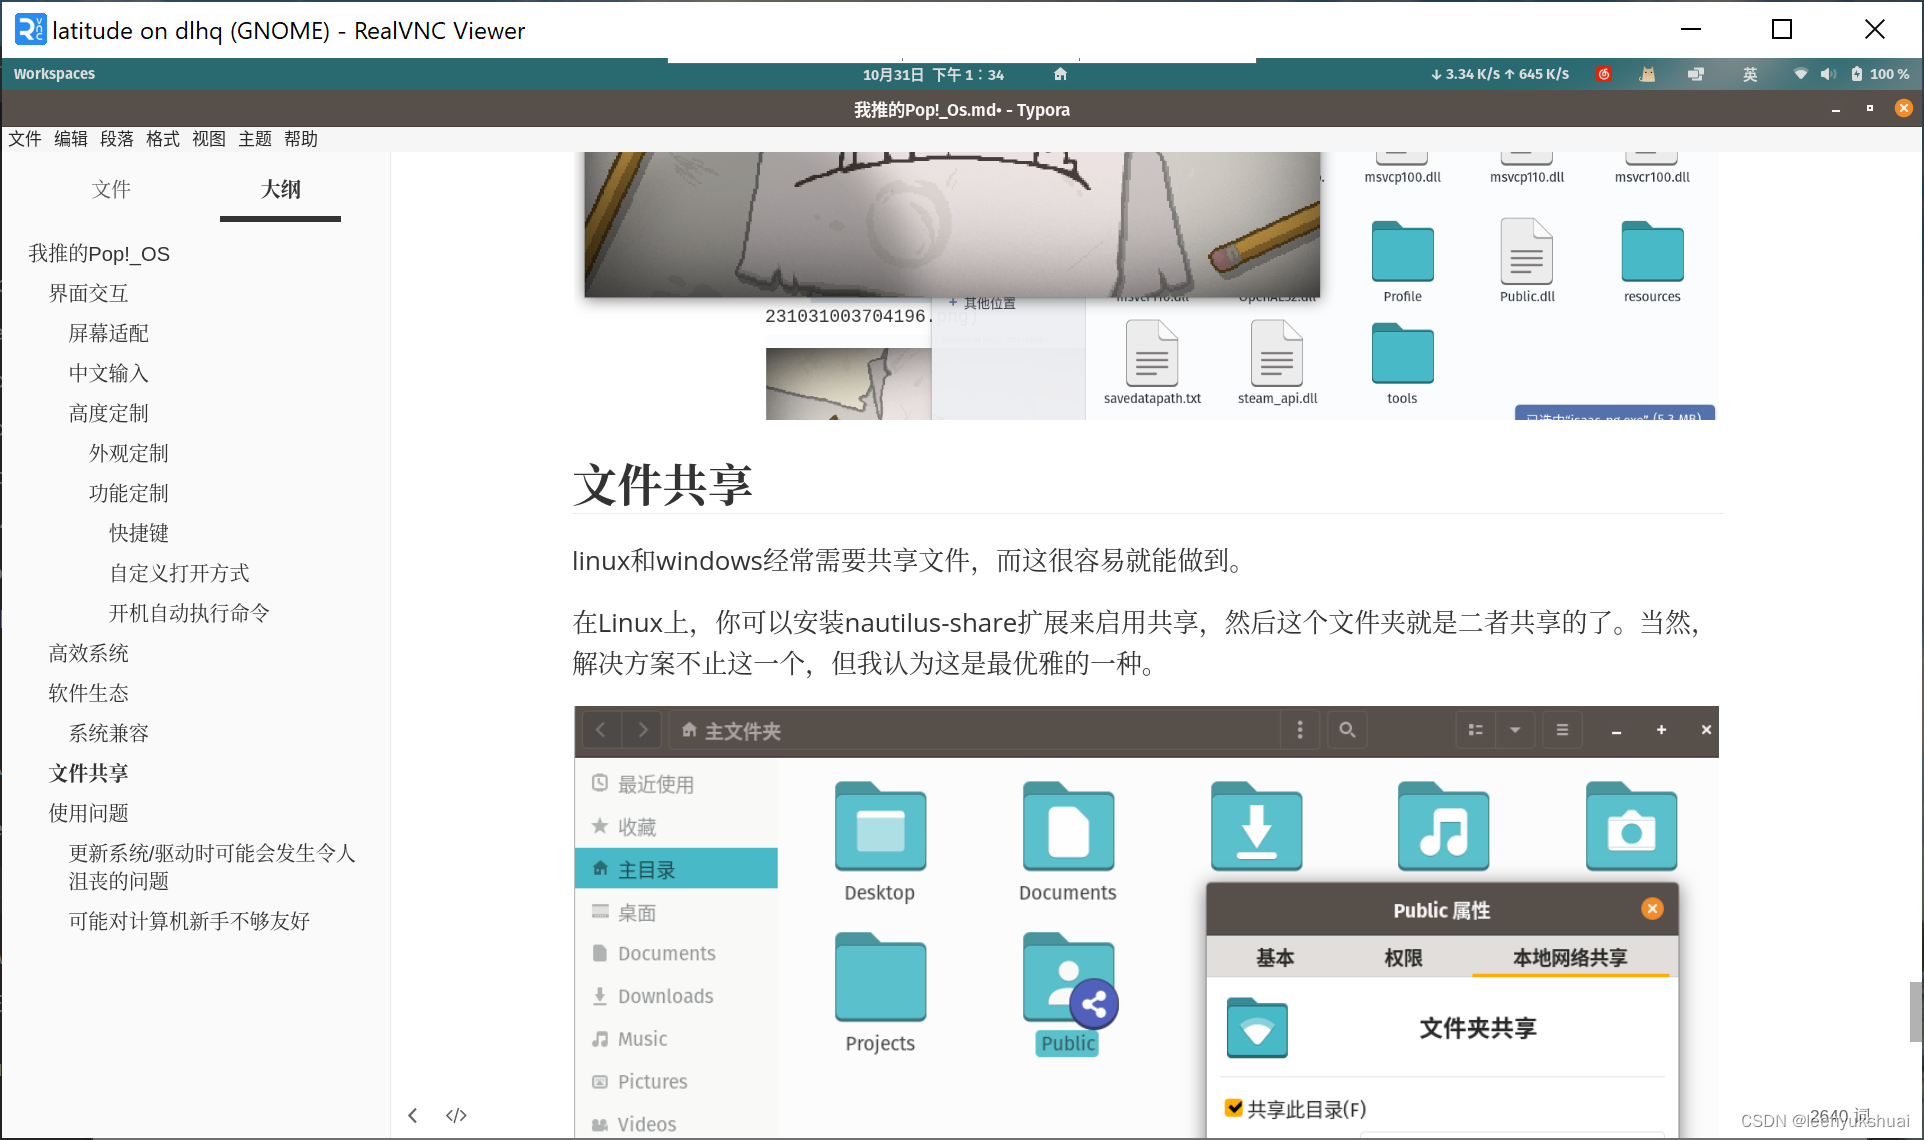
Task: Switch sidebar to the 文件 tab
Action: pyautogui.click(x=111, y=189)
